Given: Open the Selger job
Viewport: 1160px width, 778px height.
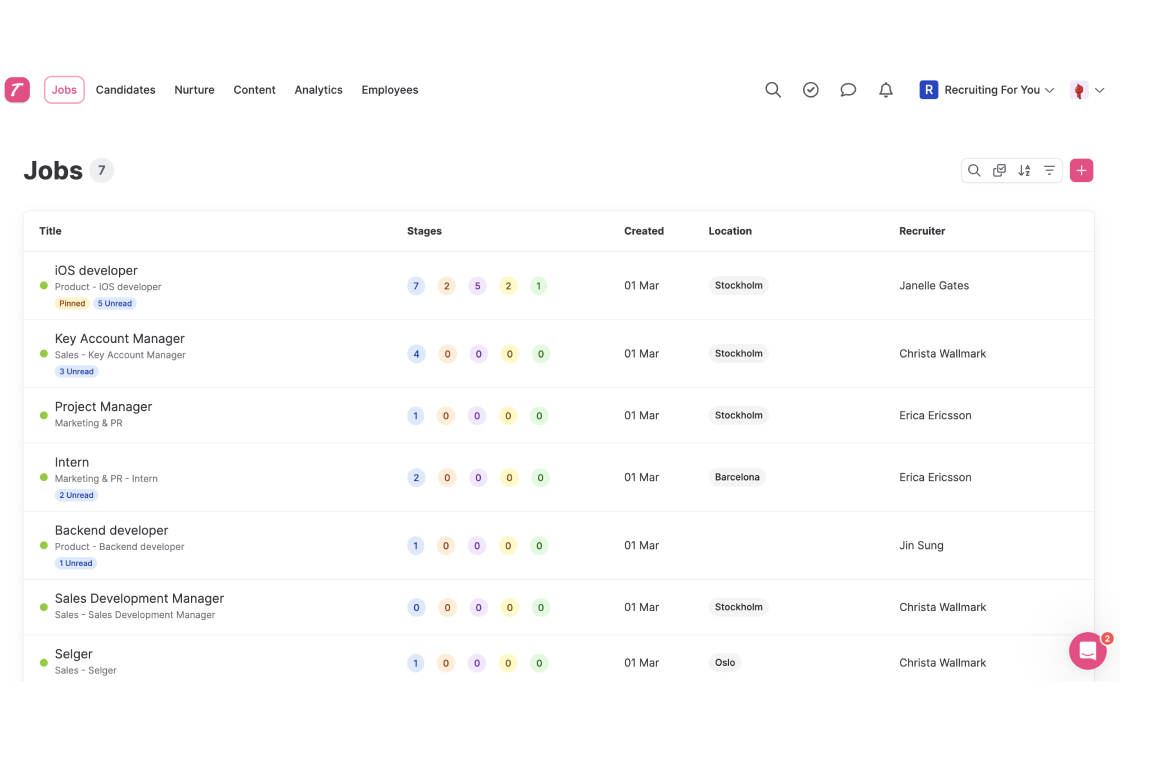Looking at the screenshot, I should tap(73, 654).
